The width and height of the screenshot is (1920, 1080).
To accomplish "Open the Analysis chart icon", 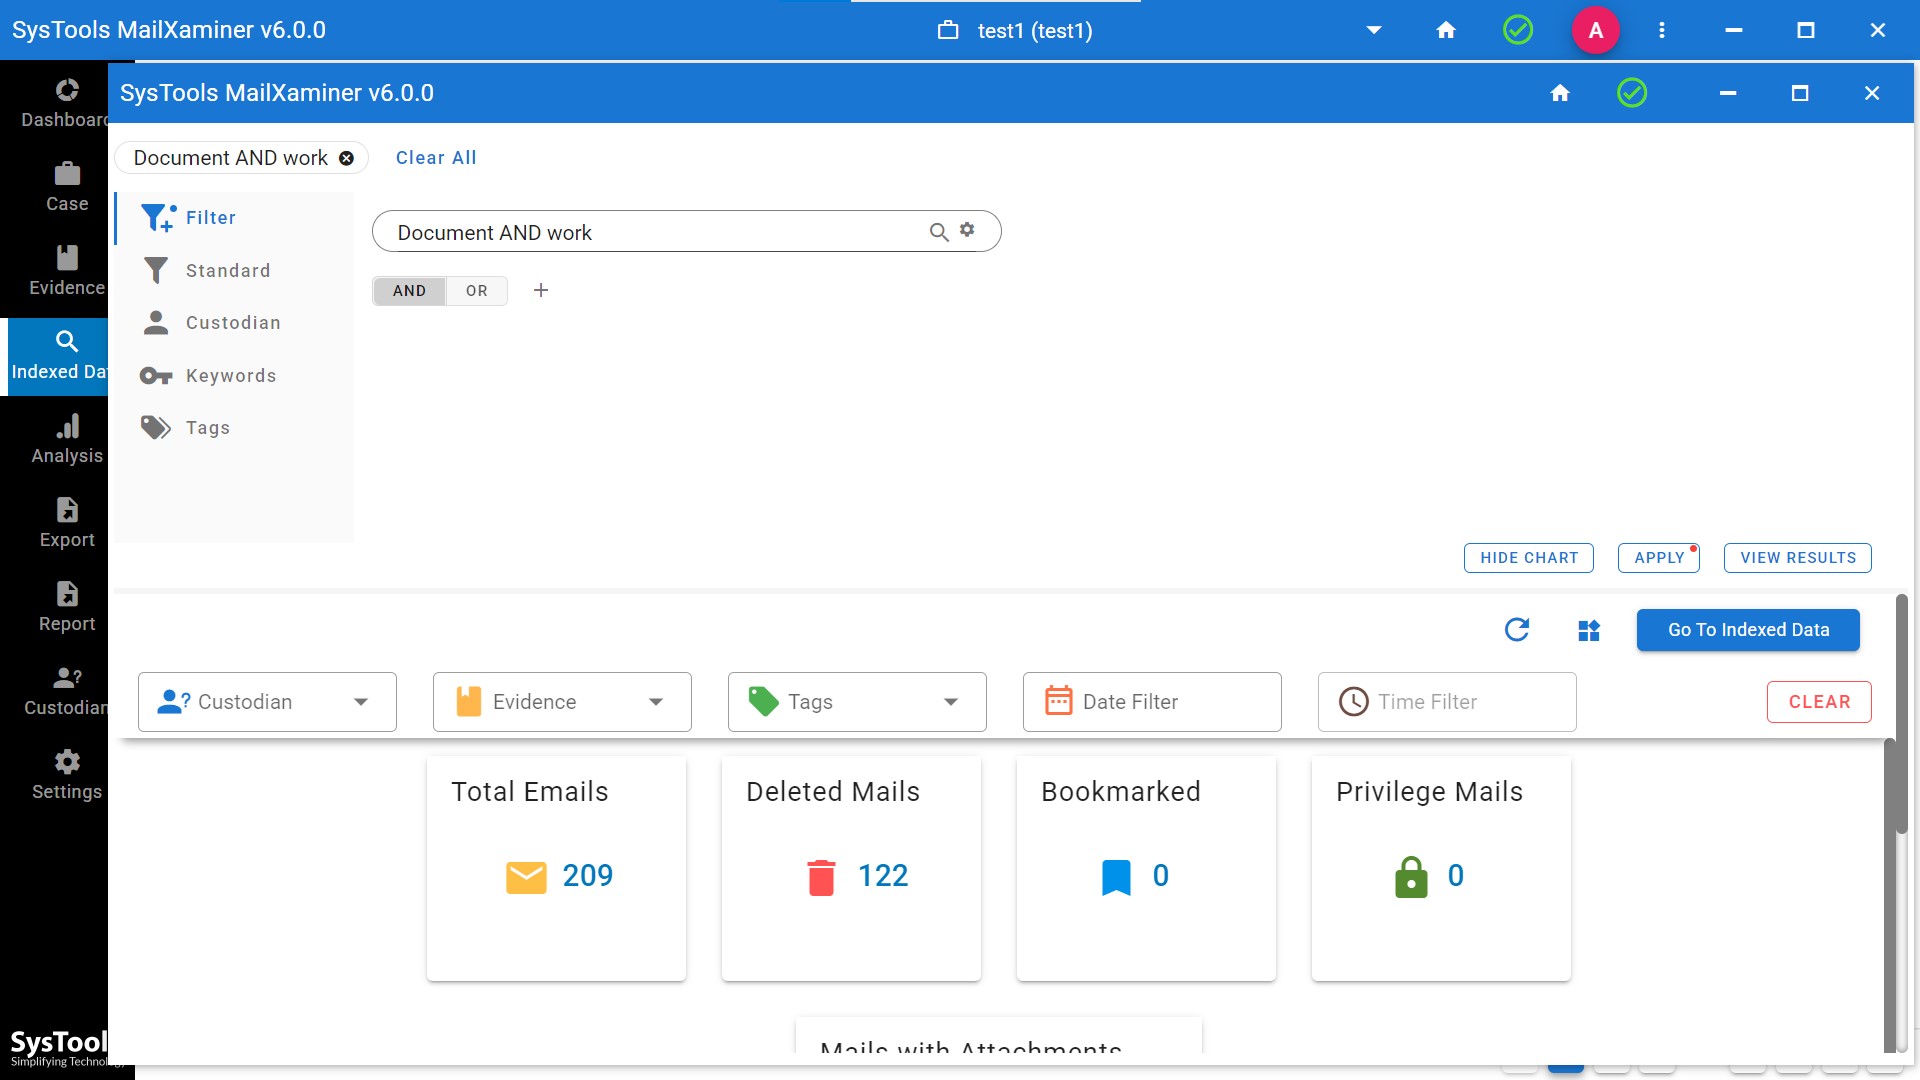I will [x=67, y=426].
